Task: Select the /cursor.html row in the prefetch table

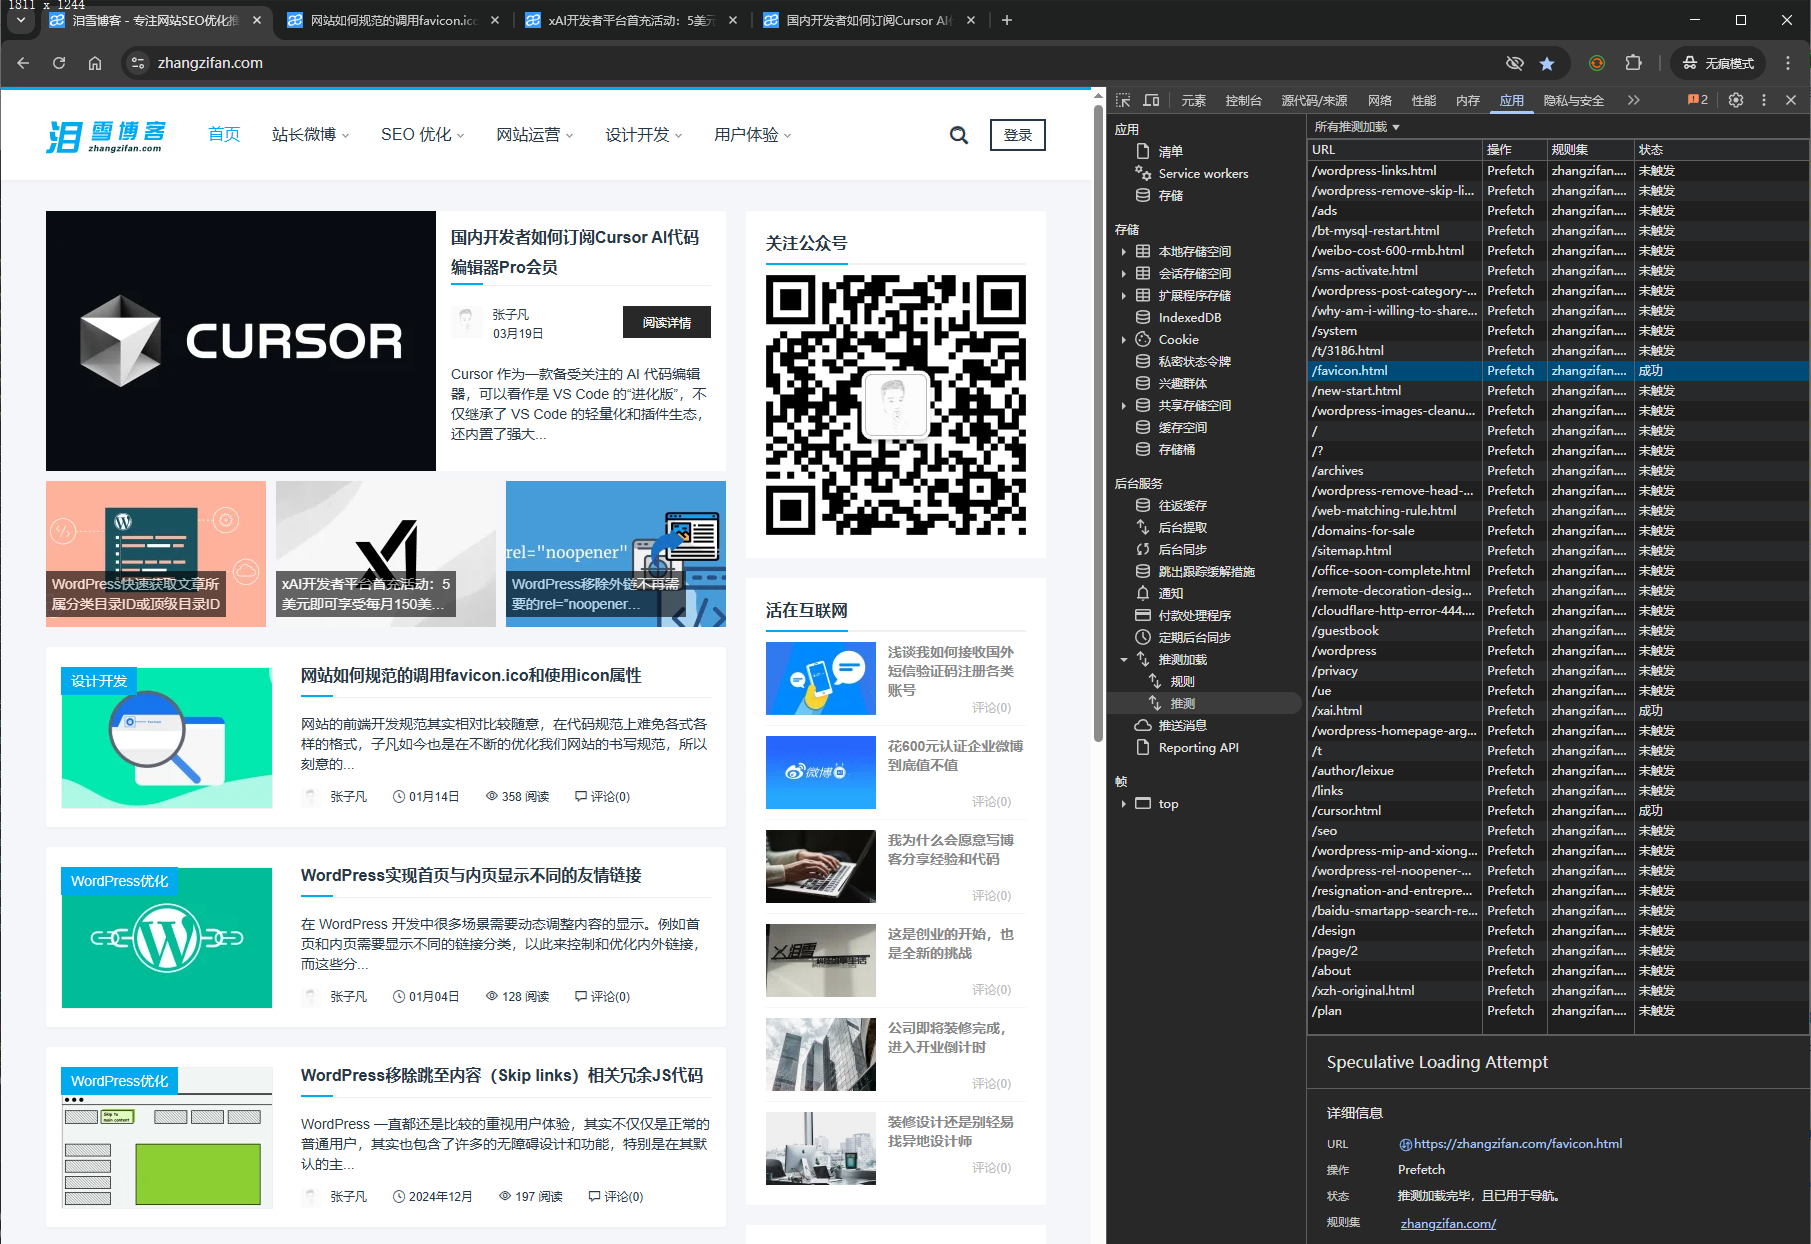Action: [1558, 810]
